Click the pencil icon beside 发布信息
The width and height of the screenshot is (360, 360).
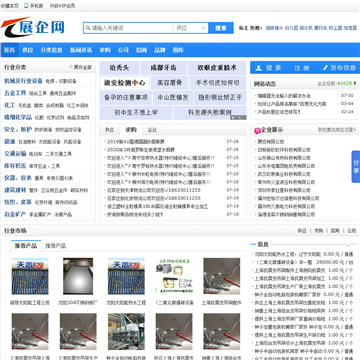326,68
